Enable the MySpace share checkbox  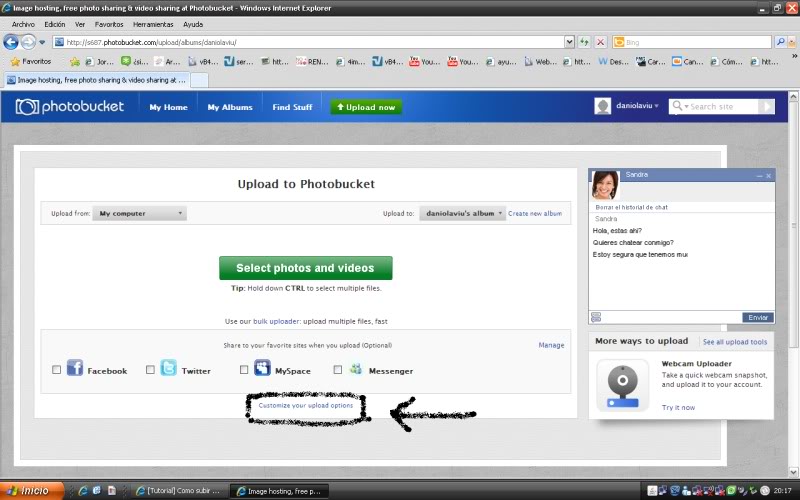[x=244, y=369]
